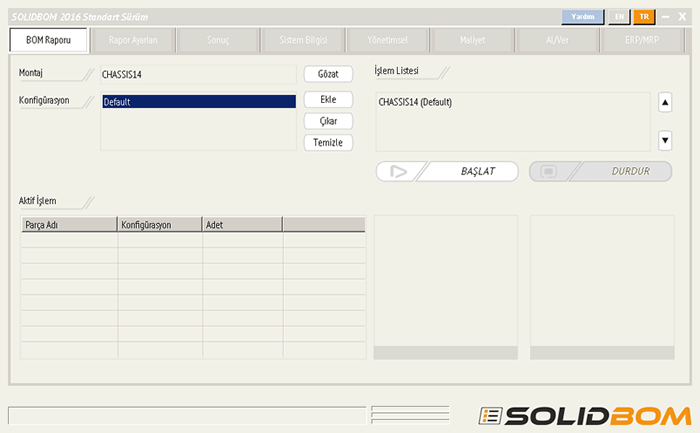The height and width of the screenshot is (433, 700).
Task: Select the Maliyet tab
Action: pos(472,40)
